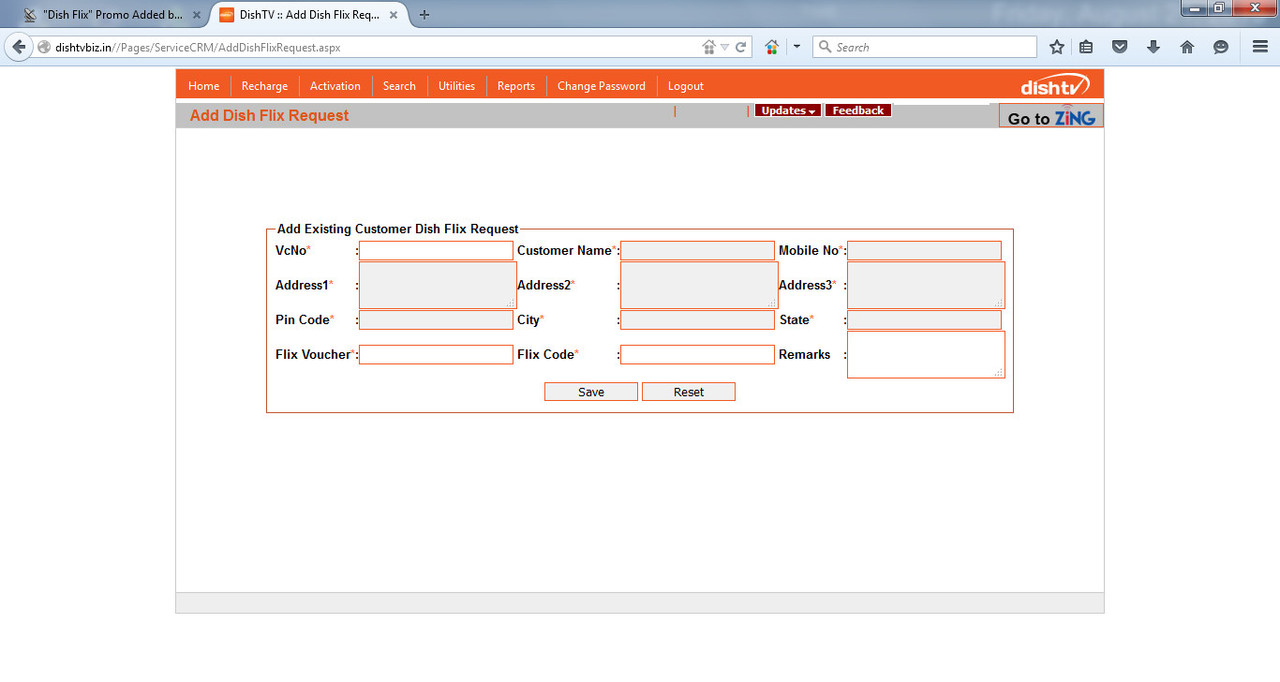
Task: Click the Customer Name field
Action: click(x=697, y=251)
